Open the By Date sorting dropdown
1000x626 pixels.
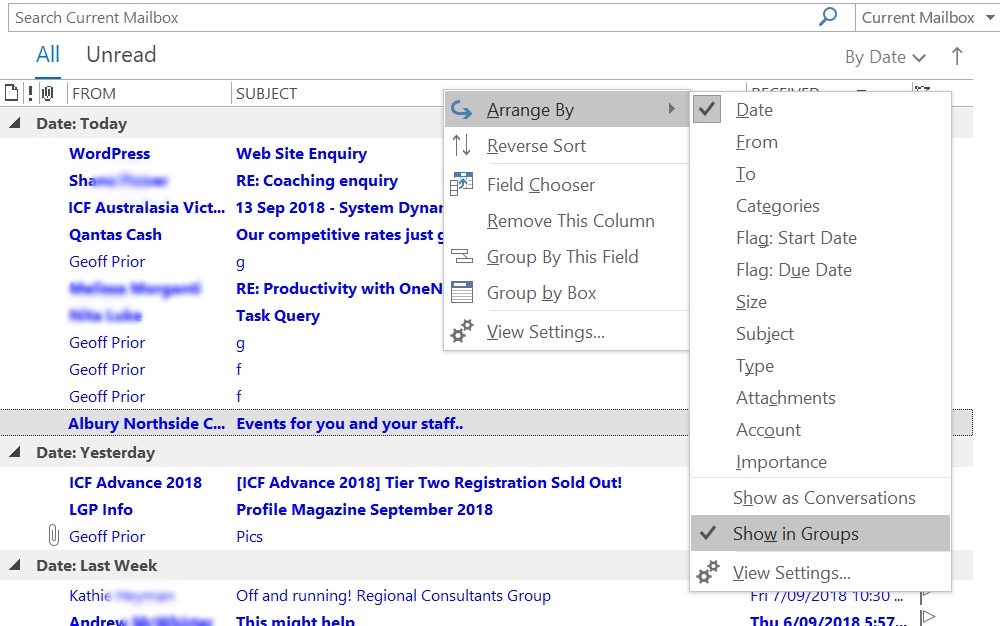pos(885,57)
